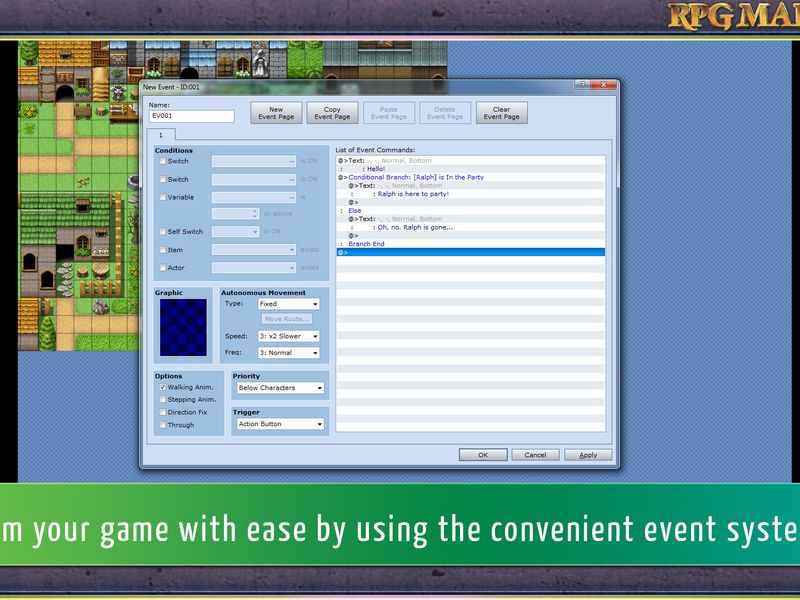Screen dimensions: 800x600
Task: Open the Trigger dropdown showing Action Button
Action: (x=280, y=424)
